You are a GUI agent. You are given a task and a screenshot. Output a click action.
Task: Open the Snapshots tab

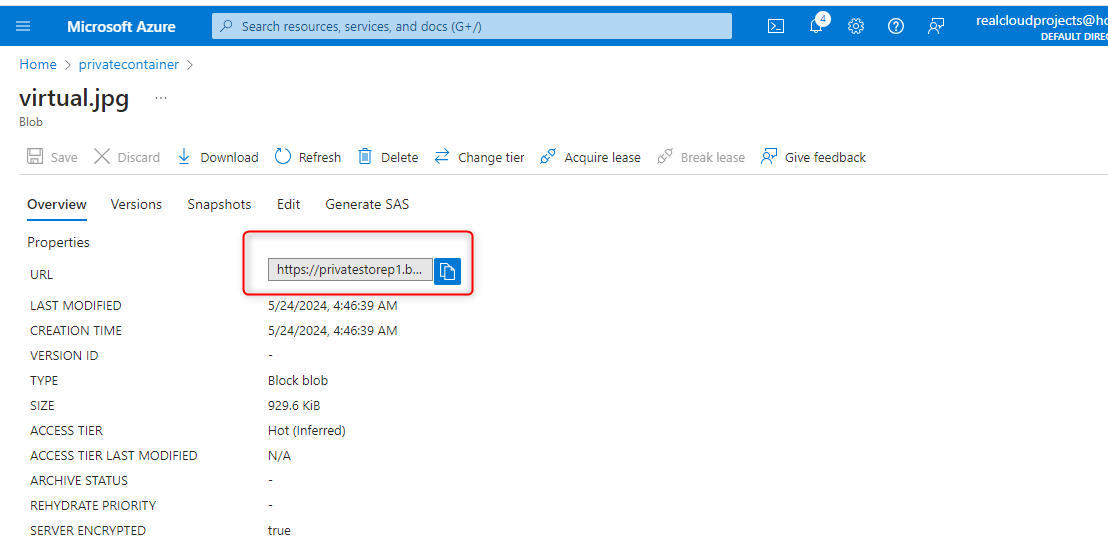pos(219,204)
